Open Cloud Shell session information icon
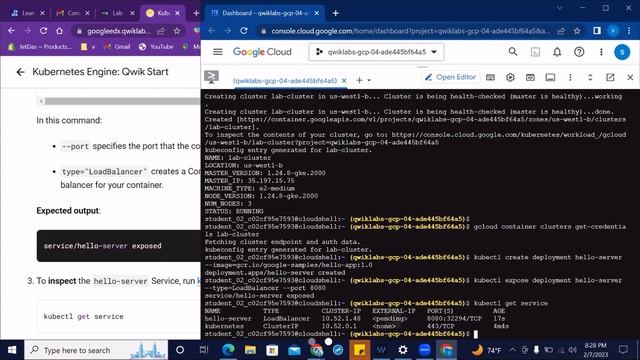Image resolution: width=640 pixels, height=360 pixels. click(x=550, y=77)
